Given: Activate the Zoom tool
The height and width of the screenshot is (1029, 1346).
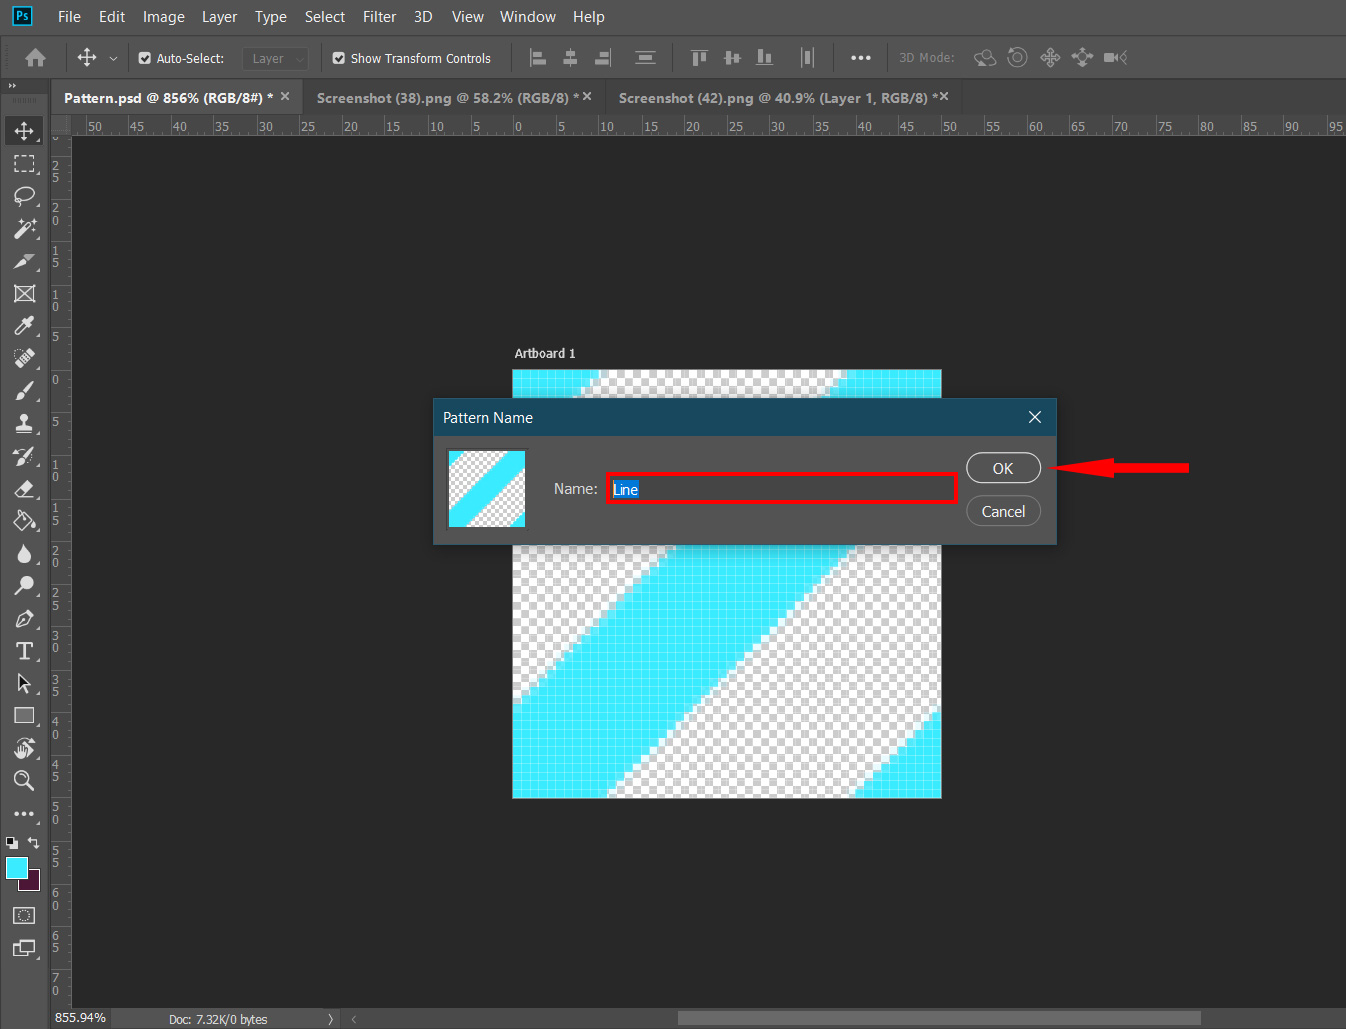Looking at the screenshot, I should click(x=24, y=781).
